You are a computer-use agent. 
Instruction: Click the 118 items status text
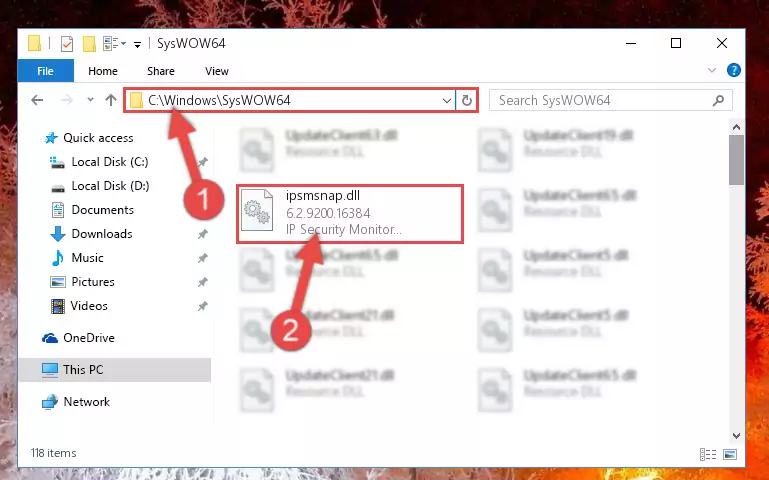point(53,453)
